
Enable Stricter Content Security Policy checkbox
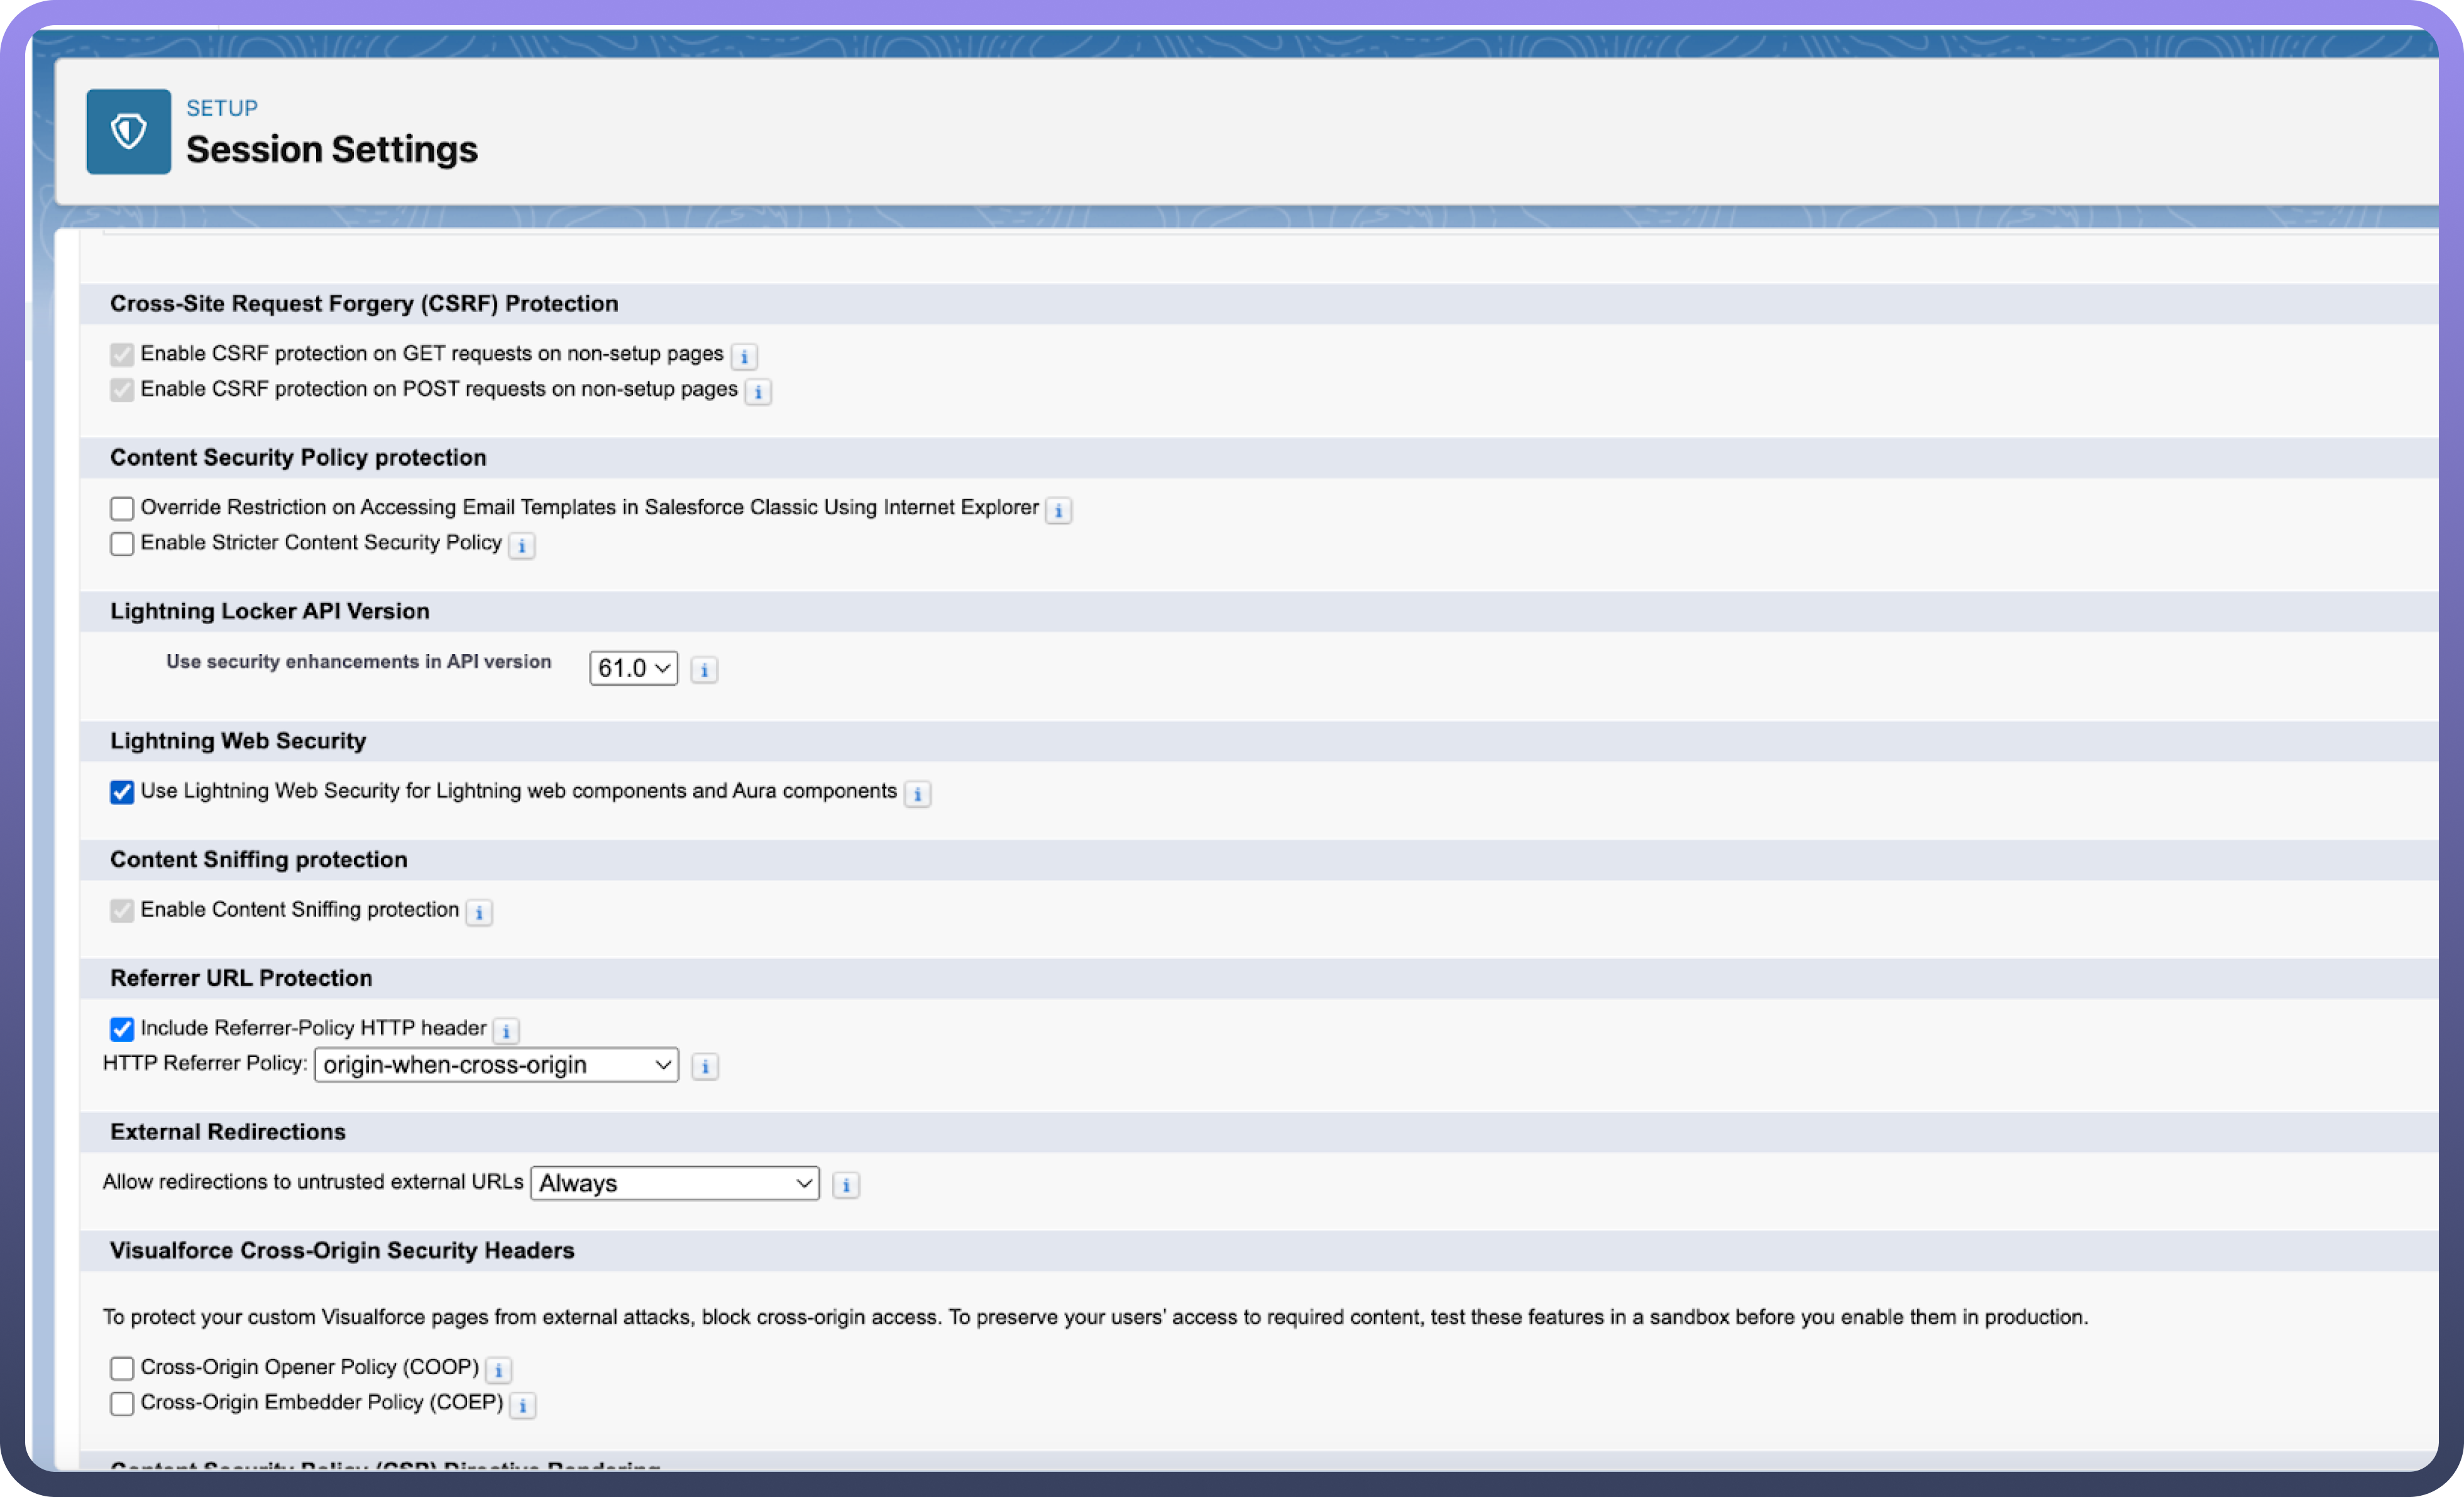tap(122, 543)
